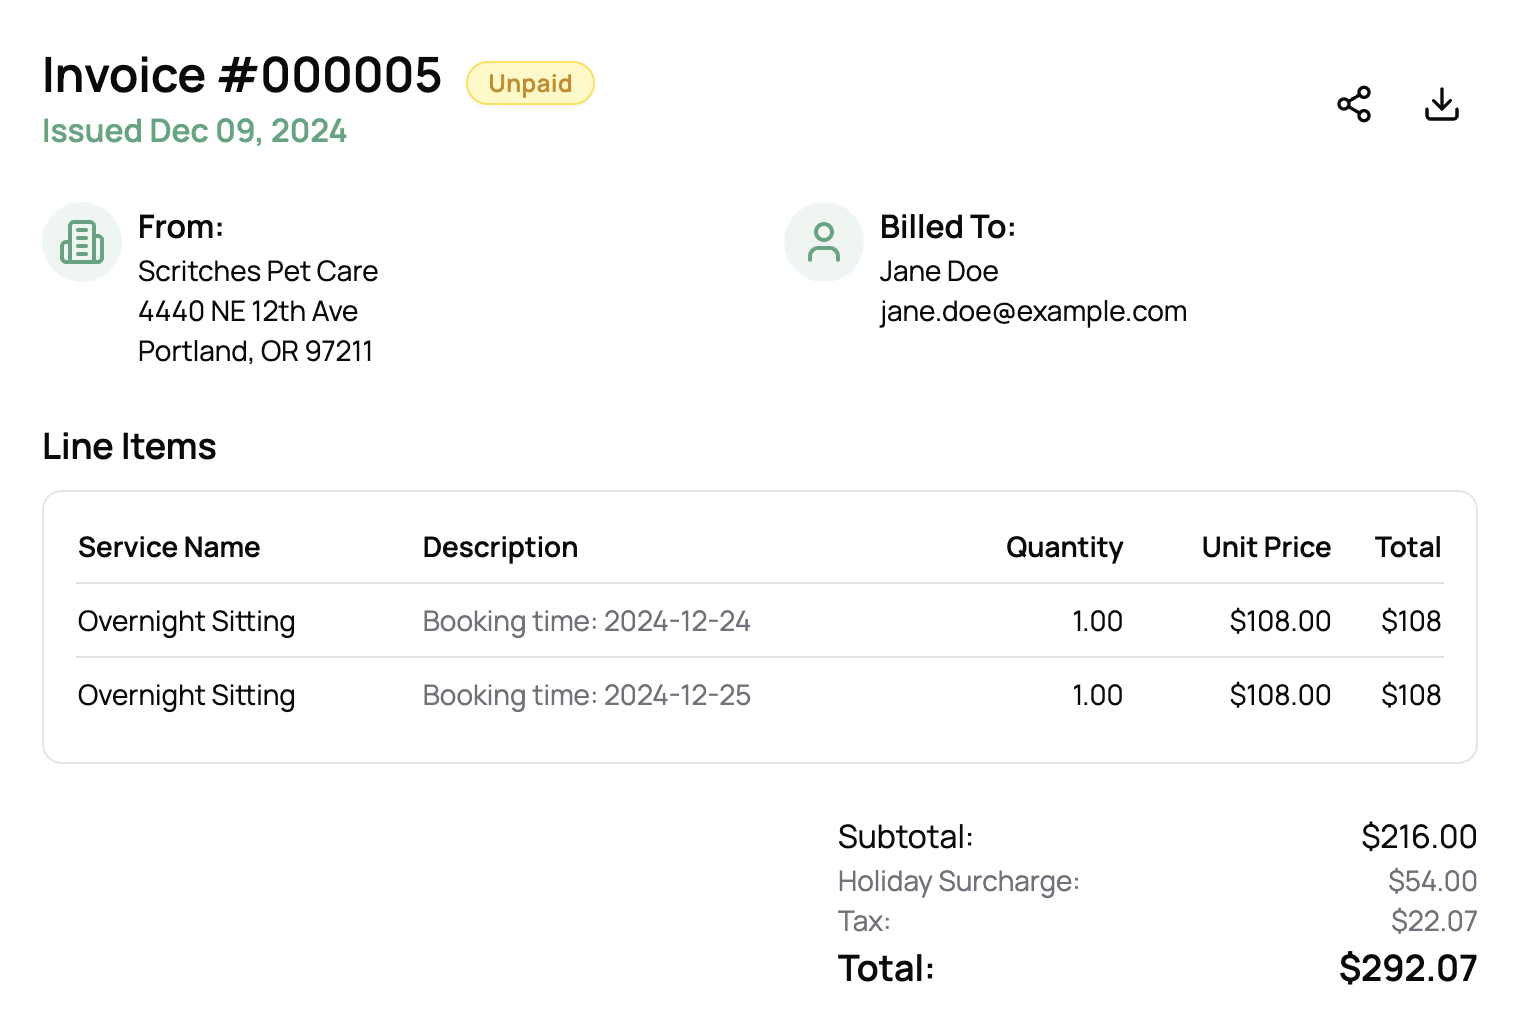Viewport: 1516px width, 1028px height.
Task: Click the Quantity column header
Action: point(1064,547)
